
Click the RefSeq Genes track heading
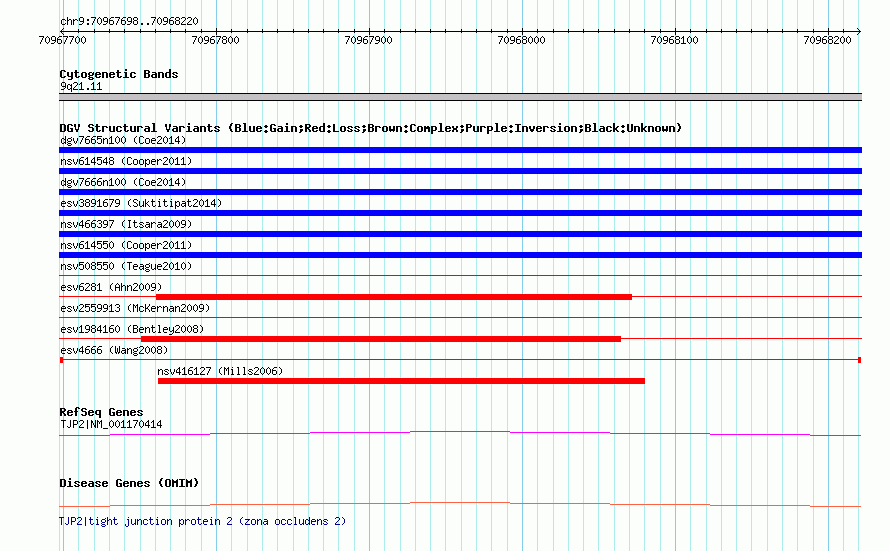point(101,412)
